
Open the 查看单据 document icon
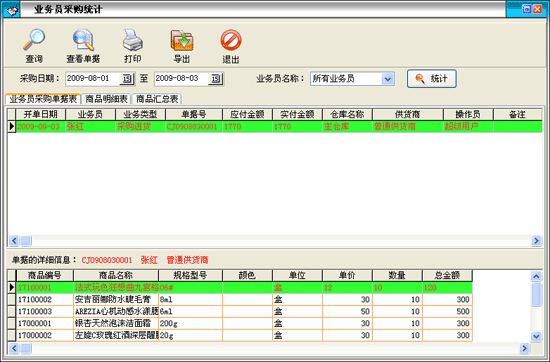[x=83, y=40]
